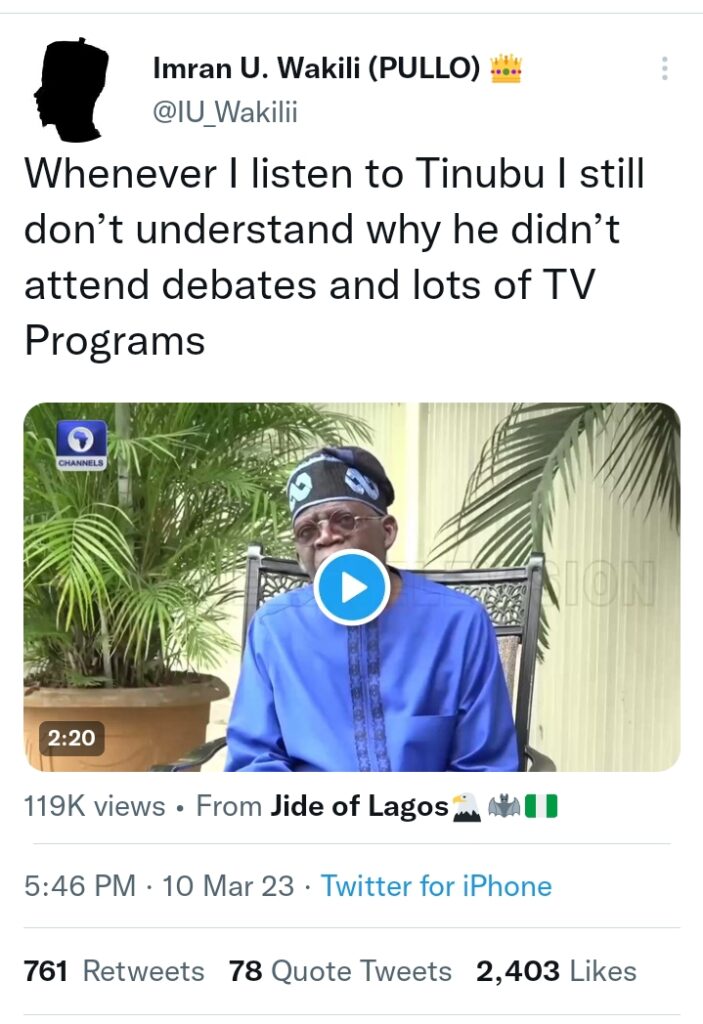This screenshot has height=1024, width=703.
Task: View the 2,403 Likes list
Action: [x=556, y=971]
